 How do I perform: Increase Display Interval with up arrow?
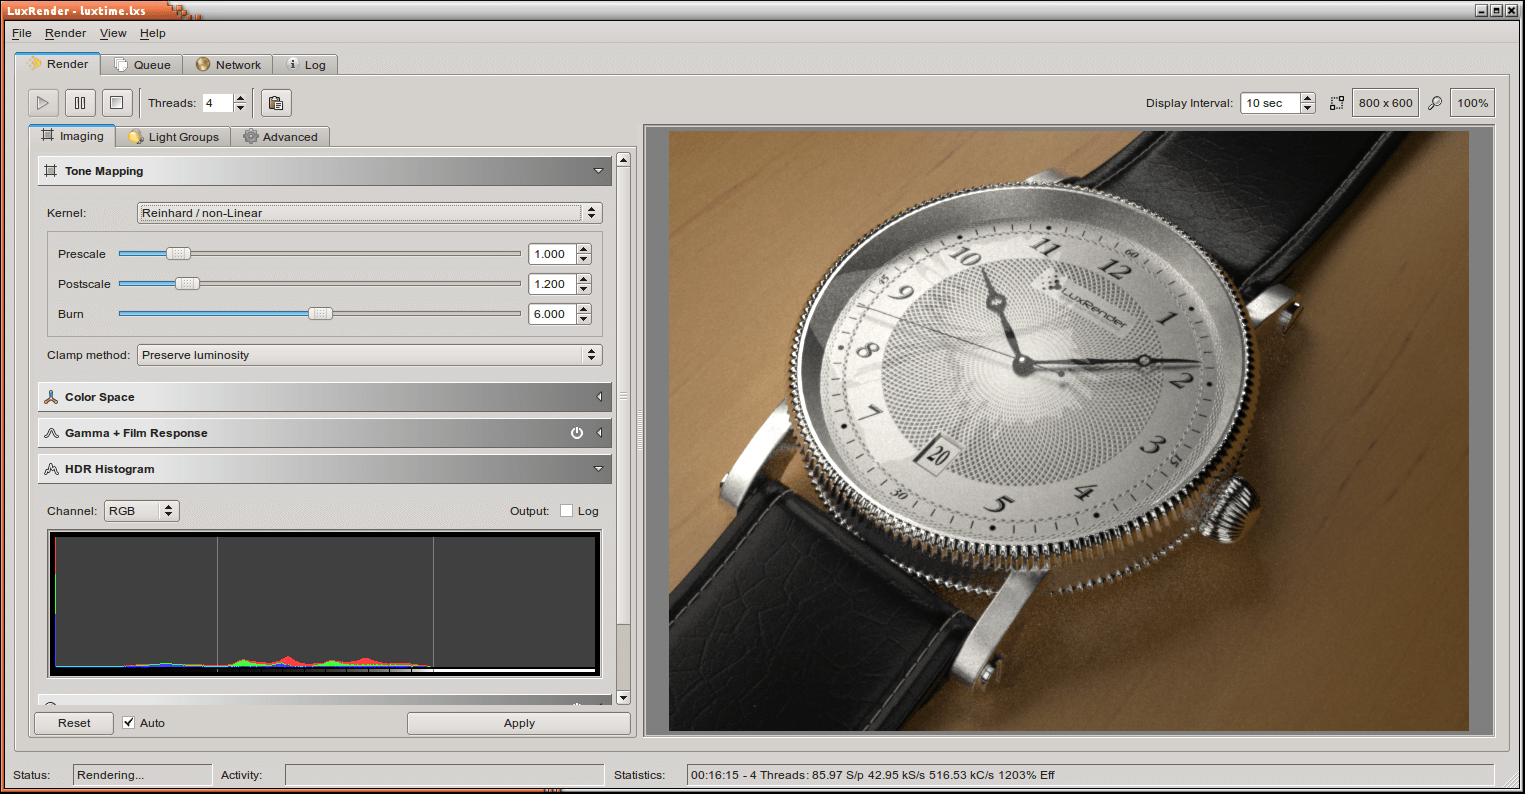[1308, 98]
